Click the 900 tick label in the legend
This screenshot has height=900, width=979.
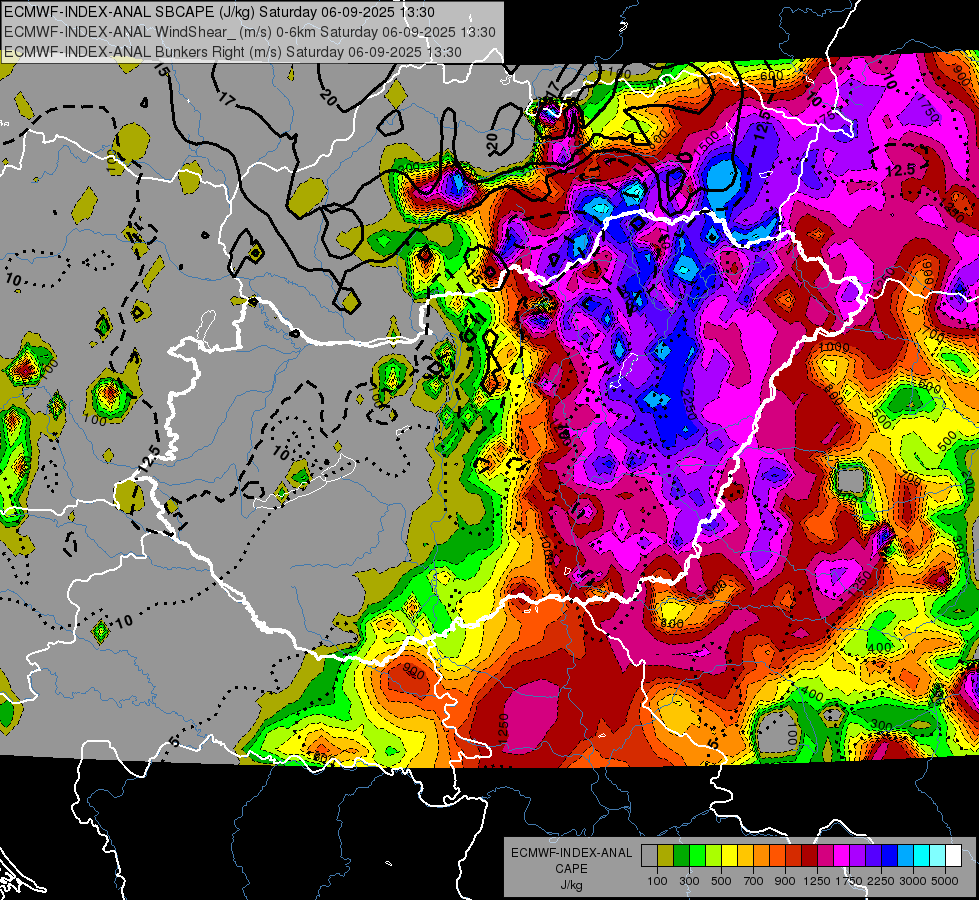785,881
